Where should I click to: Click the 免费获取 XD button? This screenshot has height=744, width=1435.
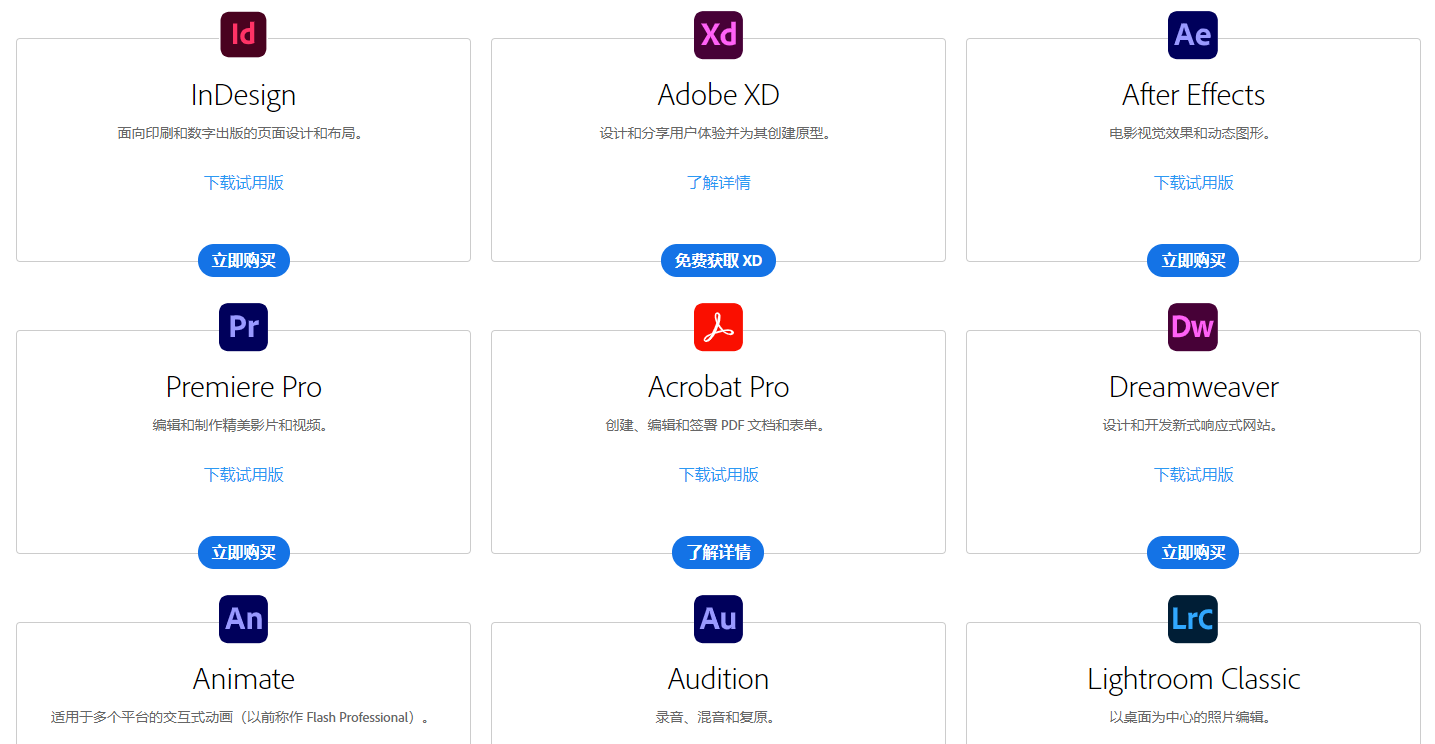[x=718, y=261]
